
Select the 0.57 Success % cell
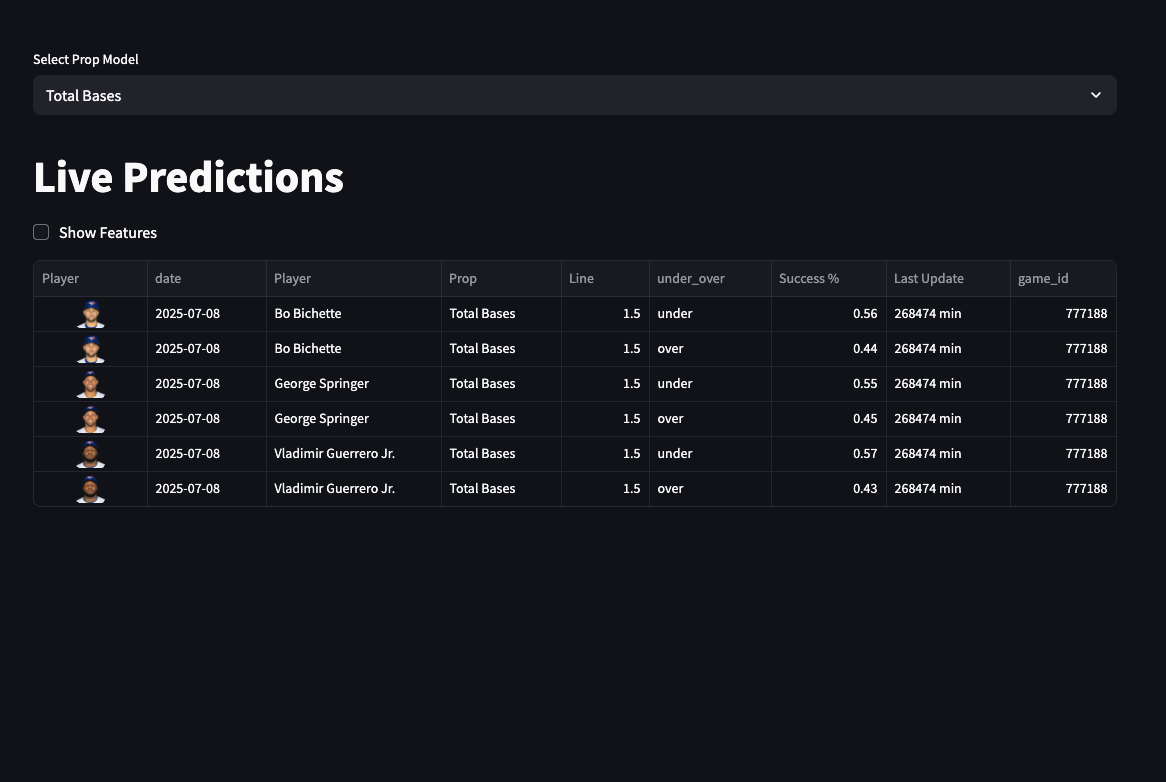(x=828, y=454)
